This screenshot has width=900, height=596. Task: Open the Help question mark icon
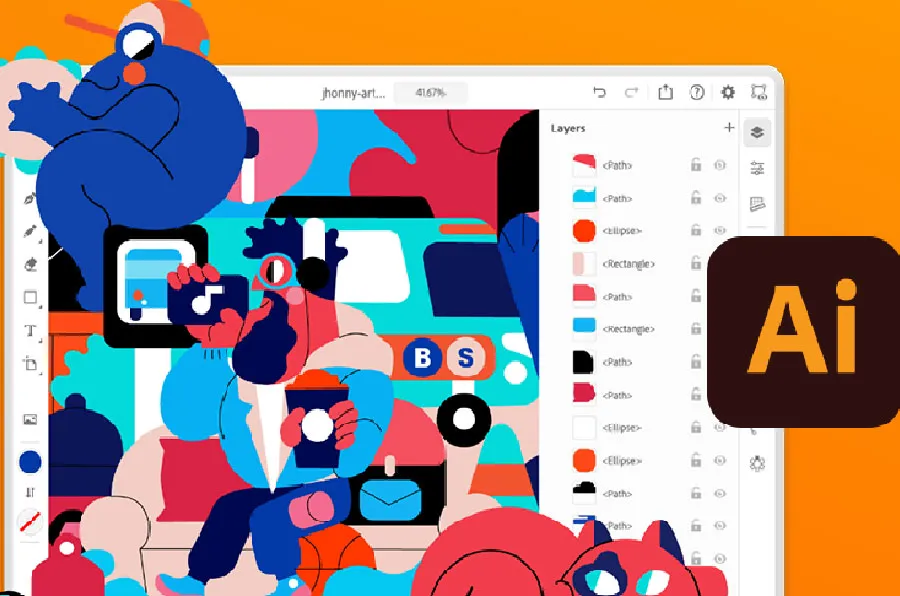tap(697, 92)
